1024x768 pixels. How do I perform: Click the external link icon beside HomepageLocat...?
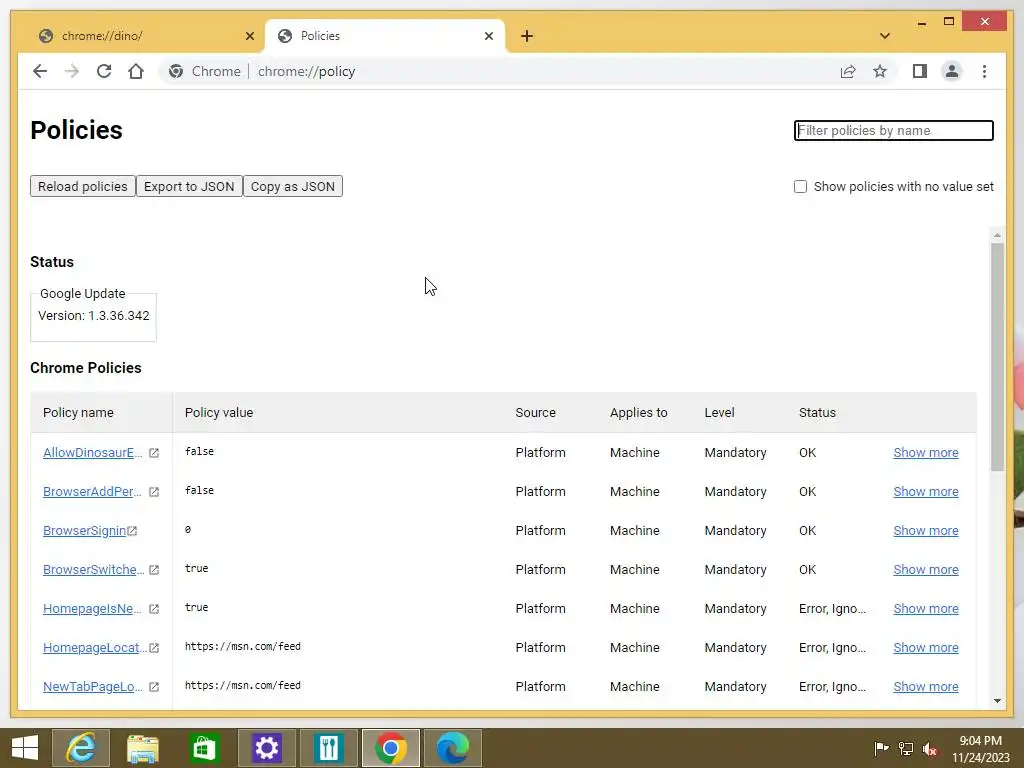click(154, 648)
